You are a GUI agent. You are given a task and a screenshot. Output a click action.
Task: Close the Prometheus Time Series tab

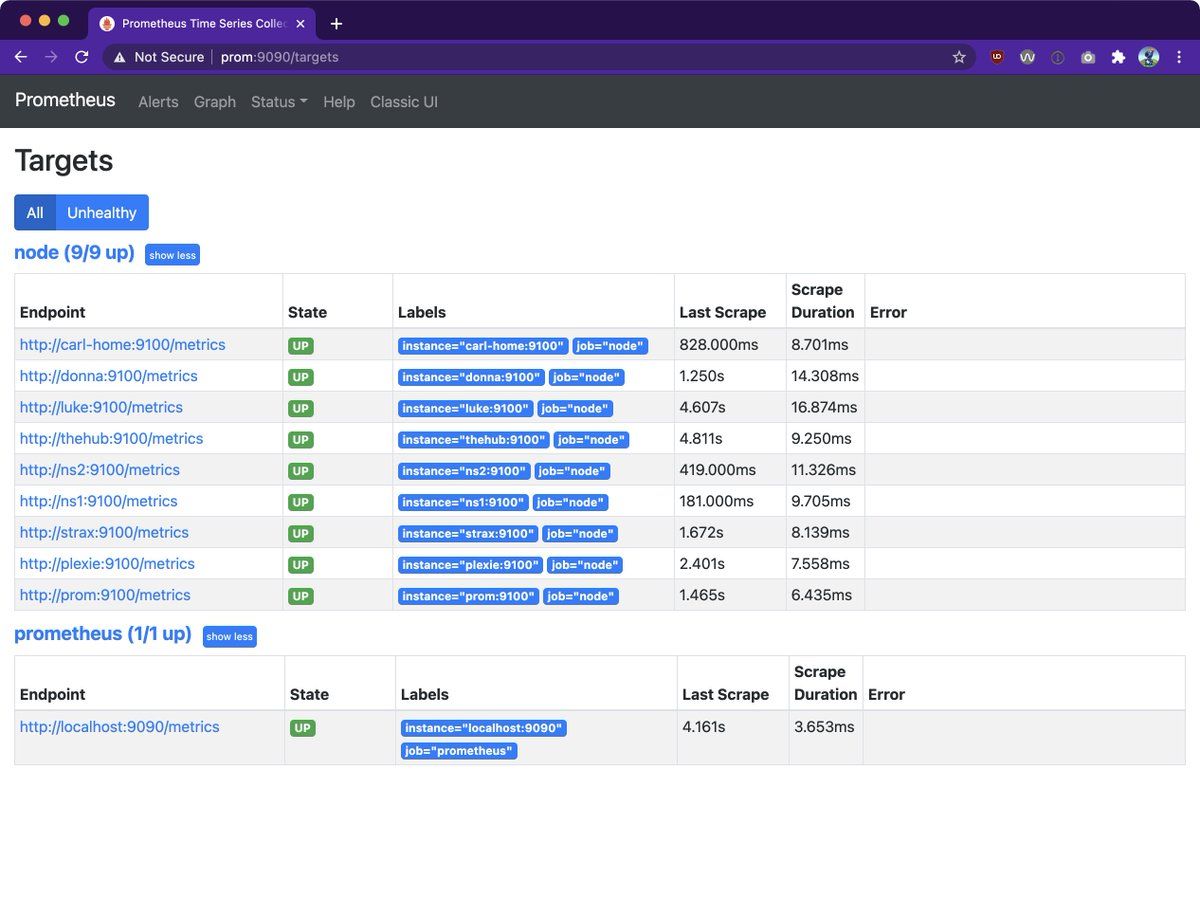pyautogui.click(x=300, y=23)
